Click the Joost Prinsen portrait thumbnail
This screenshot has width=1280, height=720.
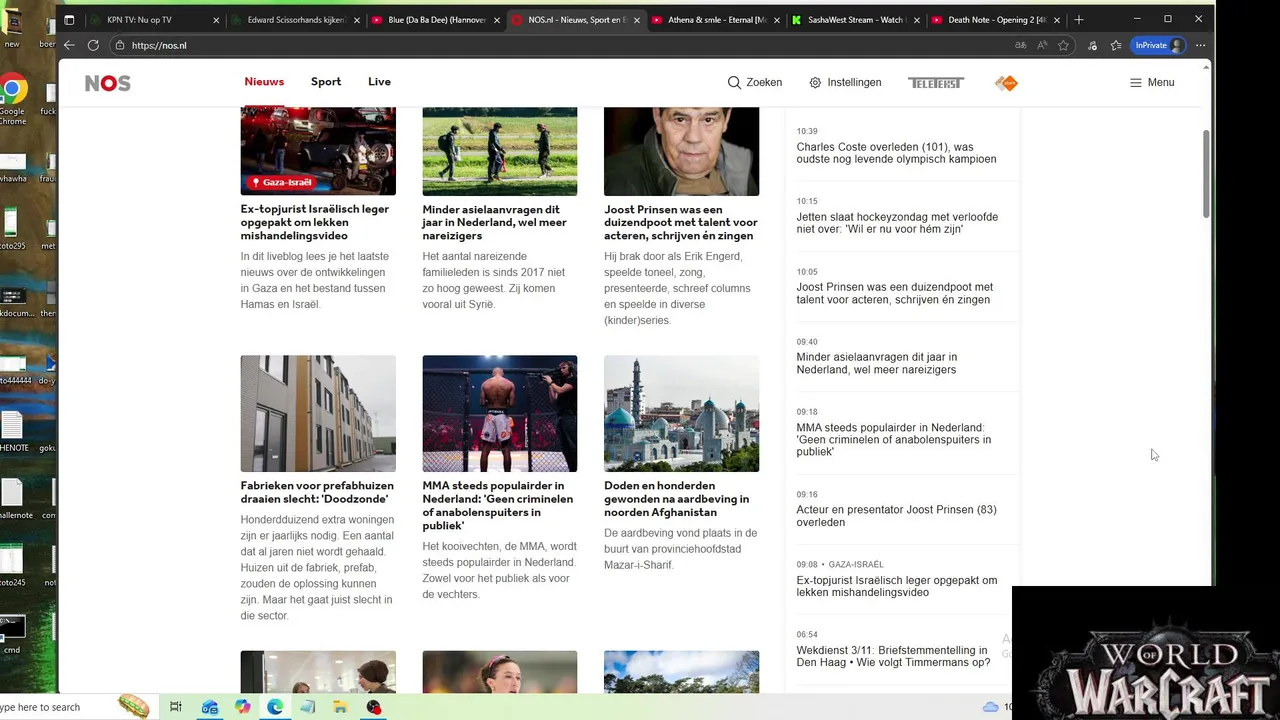(681, 151)
